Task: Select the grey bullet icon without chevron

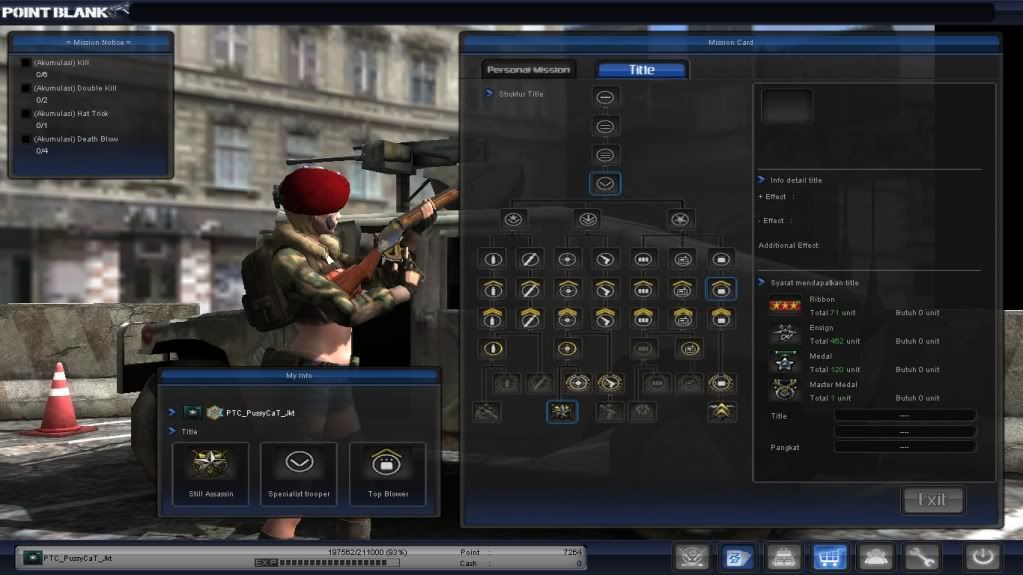Action: click(x=493, y=259)
